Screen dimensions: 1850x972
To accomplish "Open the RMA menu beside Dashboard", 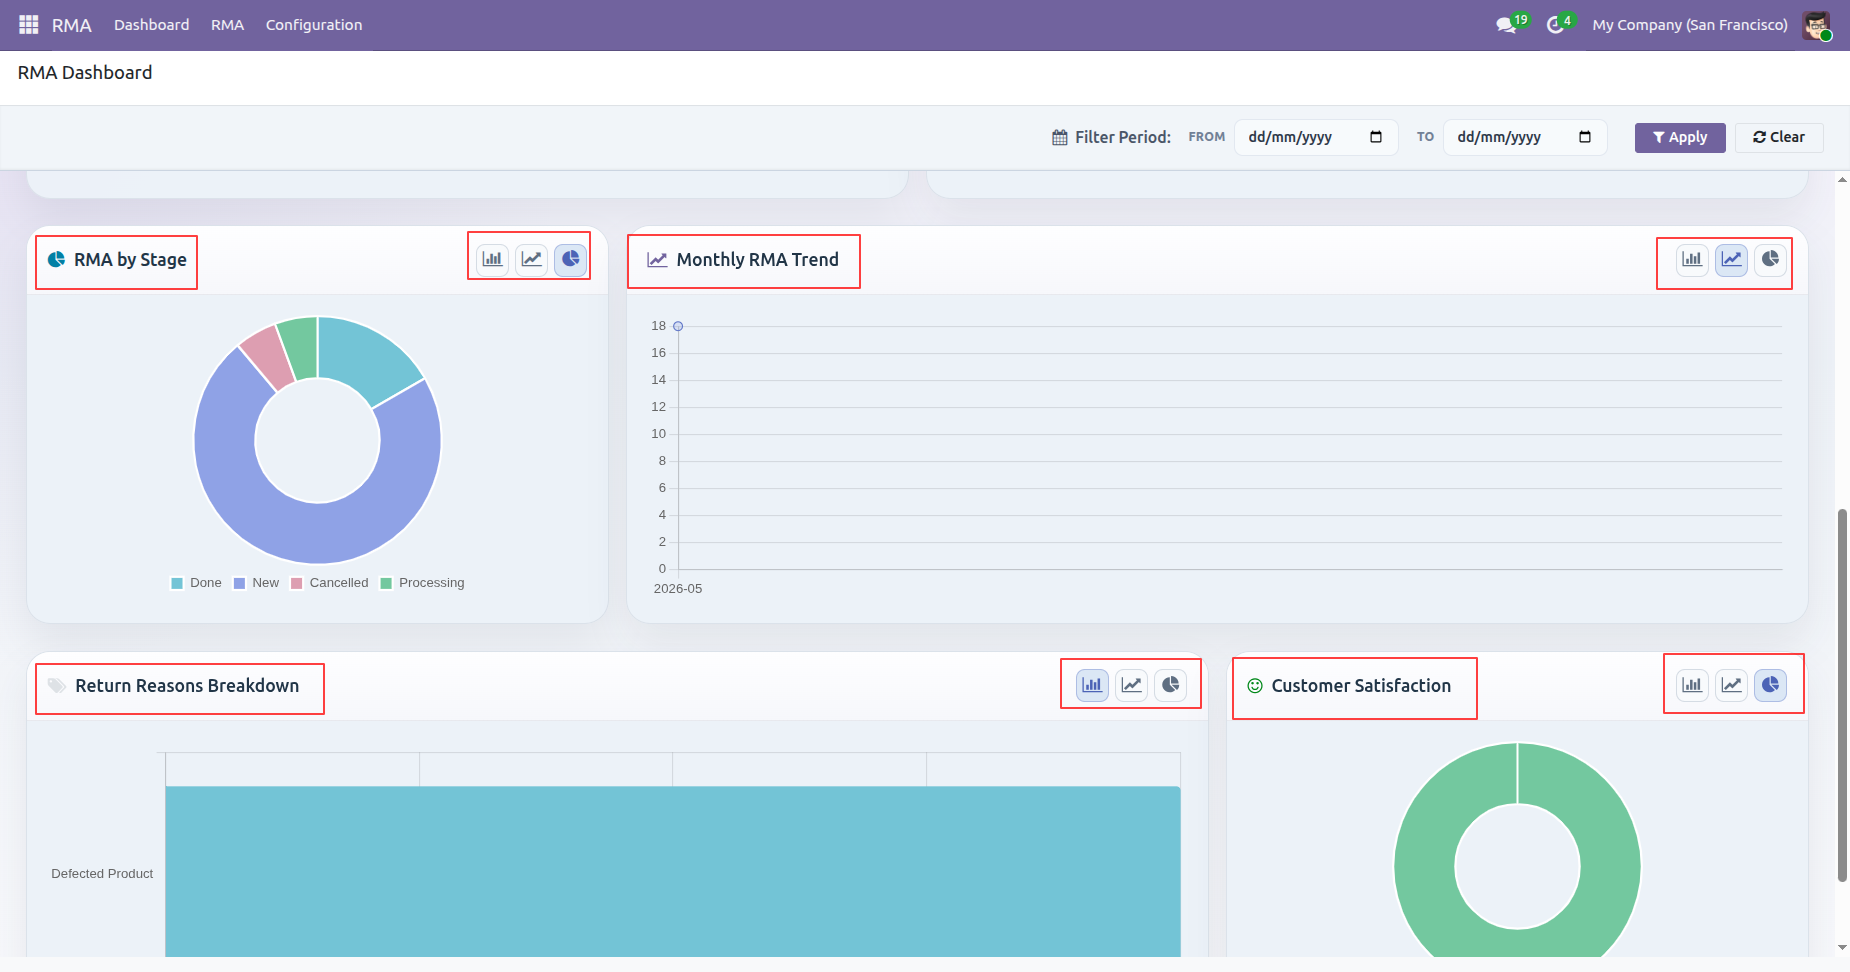I will point(227,25).
